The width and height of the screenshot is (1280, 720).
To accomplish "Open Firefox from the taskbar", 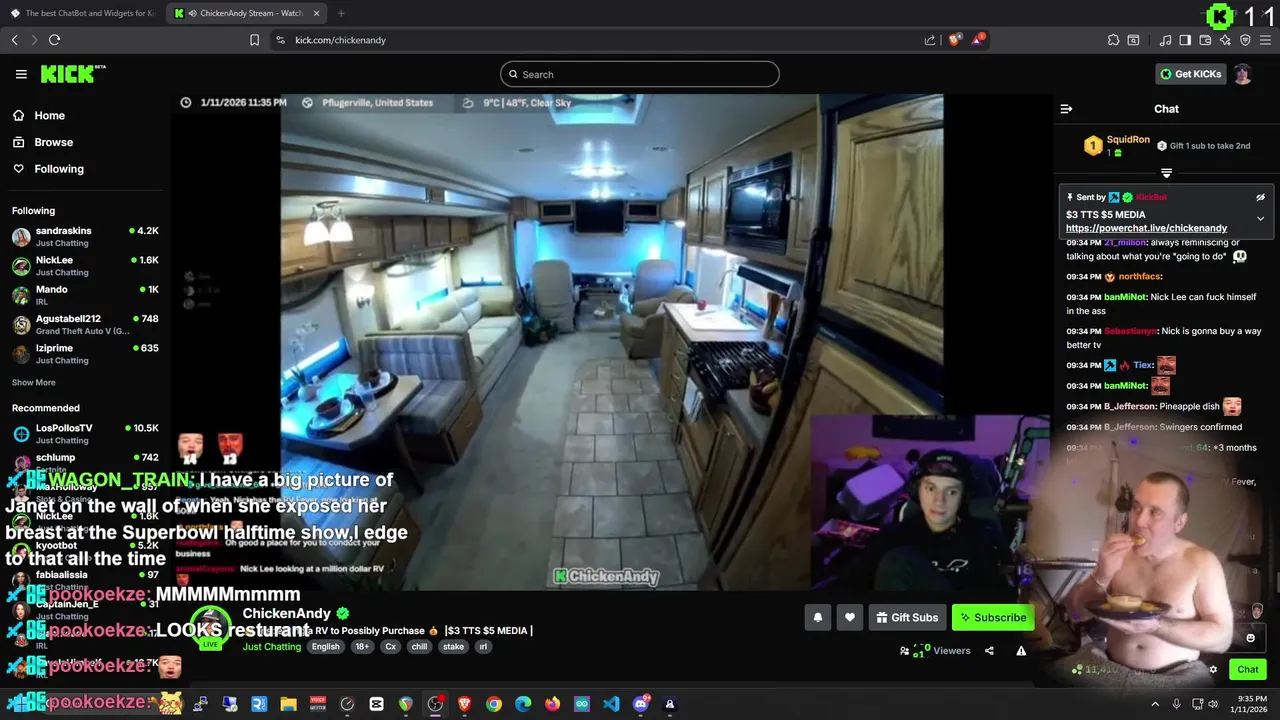I will click(x=552, y=704).
